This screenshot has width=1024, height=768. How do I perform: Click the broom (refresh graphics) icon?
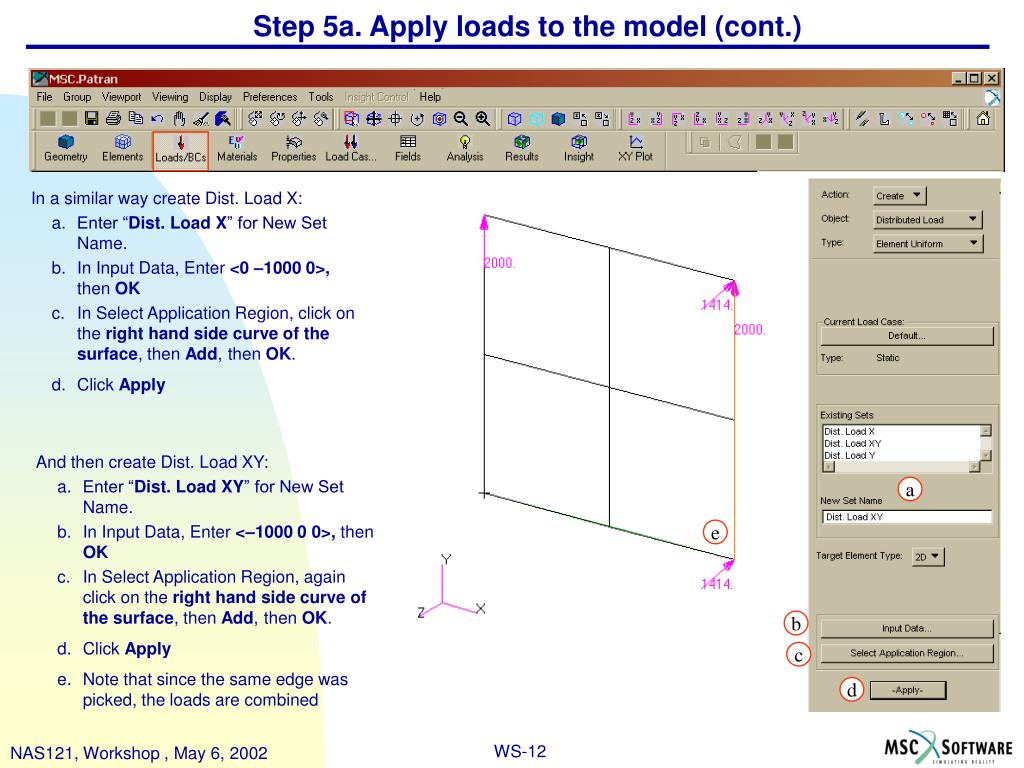point(201,118)
